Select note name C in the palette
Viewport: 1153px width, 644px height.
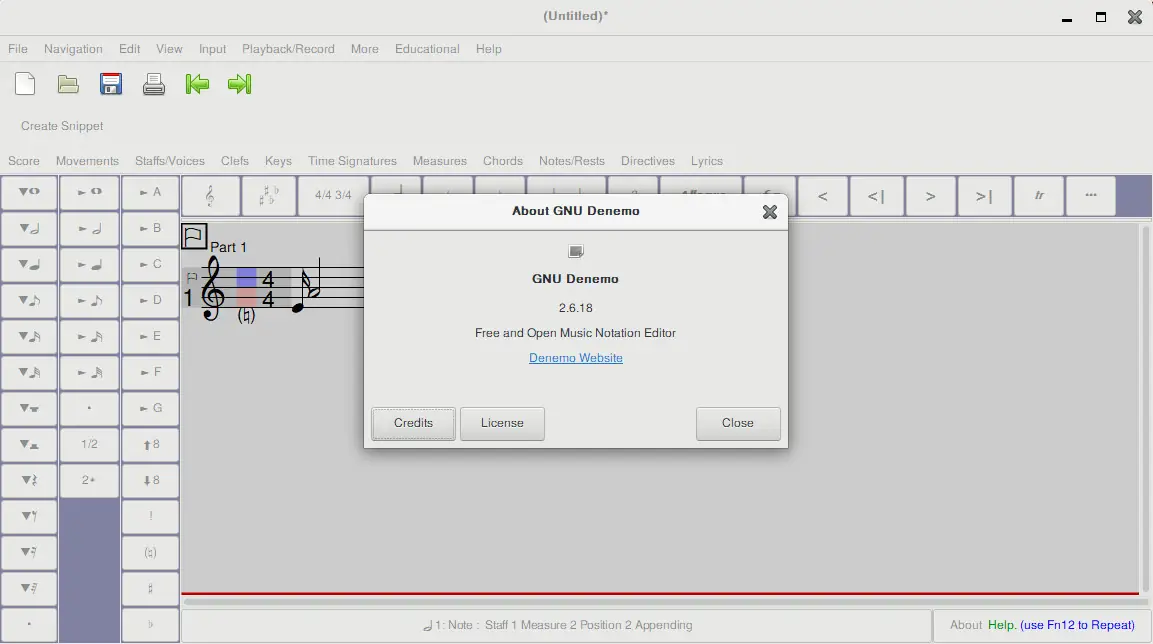pyautogui.click(x=150, y=264)
